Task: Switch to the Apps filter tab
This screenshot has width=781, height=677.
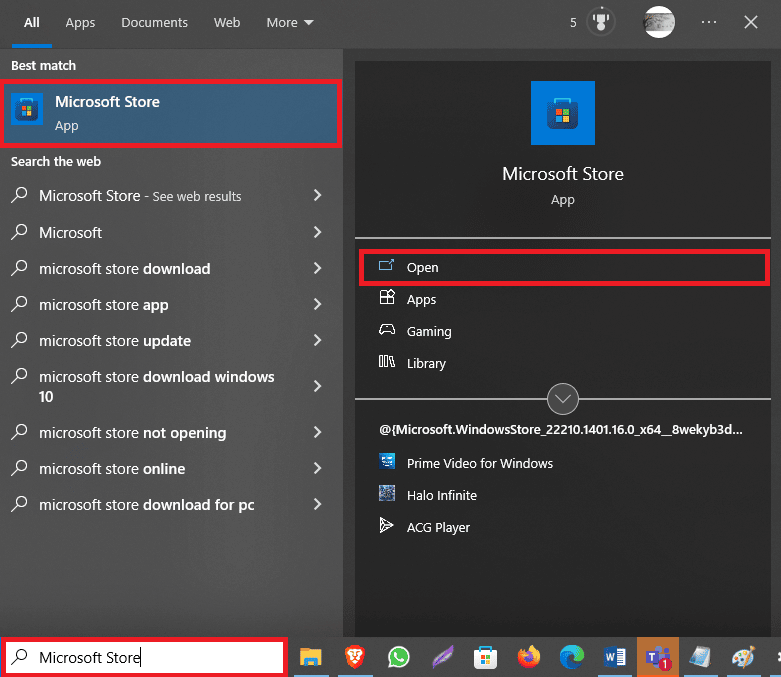Action: [80, 23]
